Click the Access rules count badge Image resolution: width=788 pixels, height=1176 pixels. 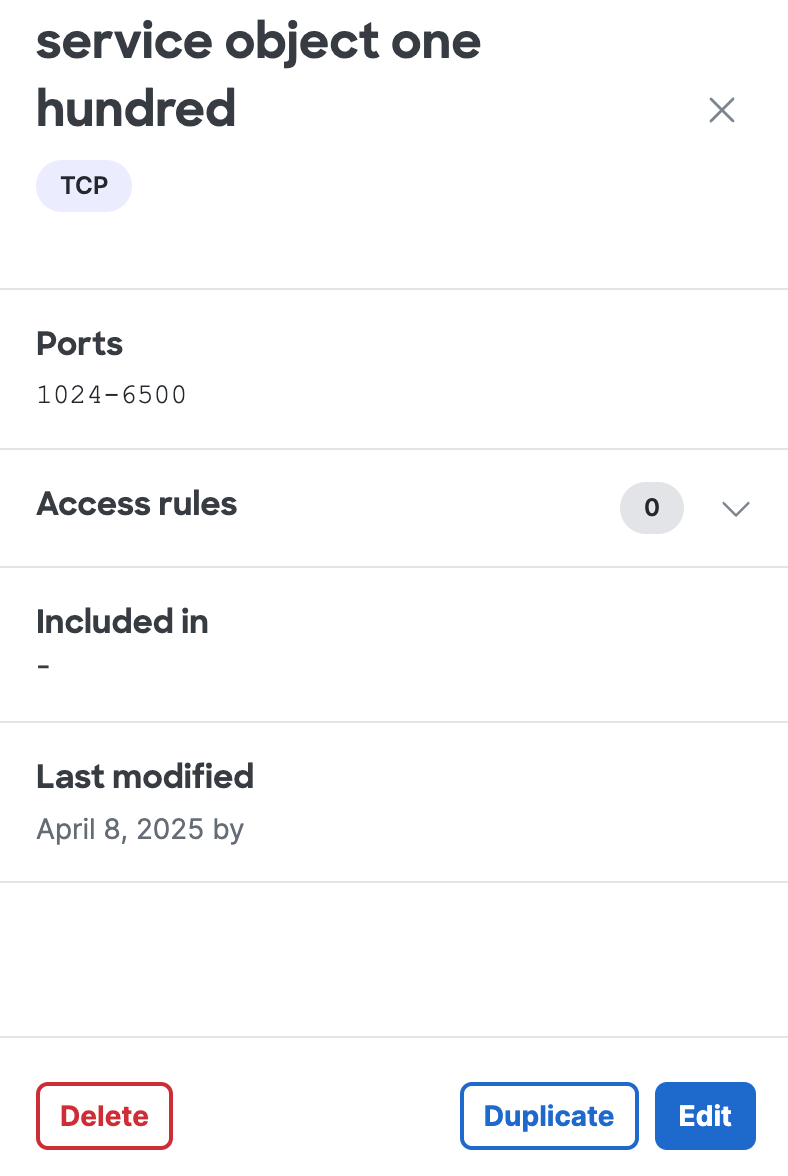pyautogui.click(x=651, y=508)
